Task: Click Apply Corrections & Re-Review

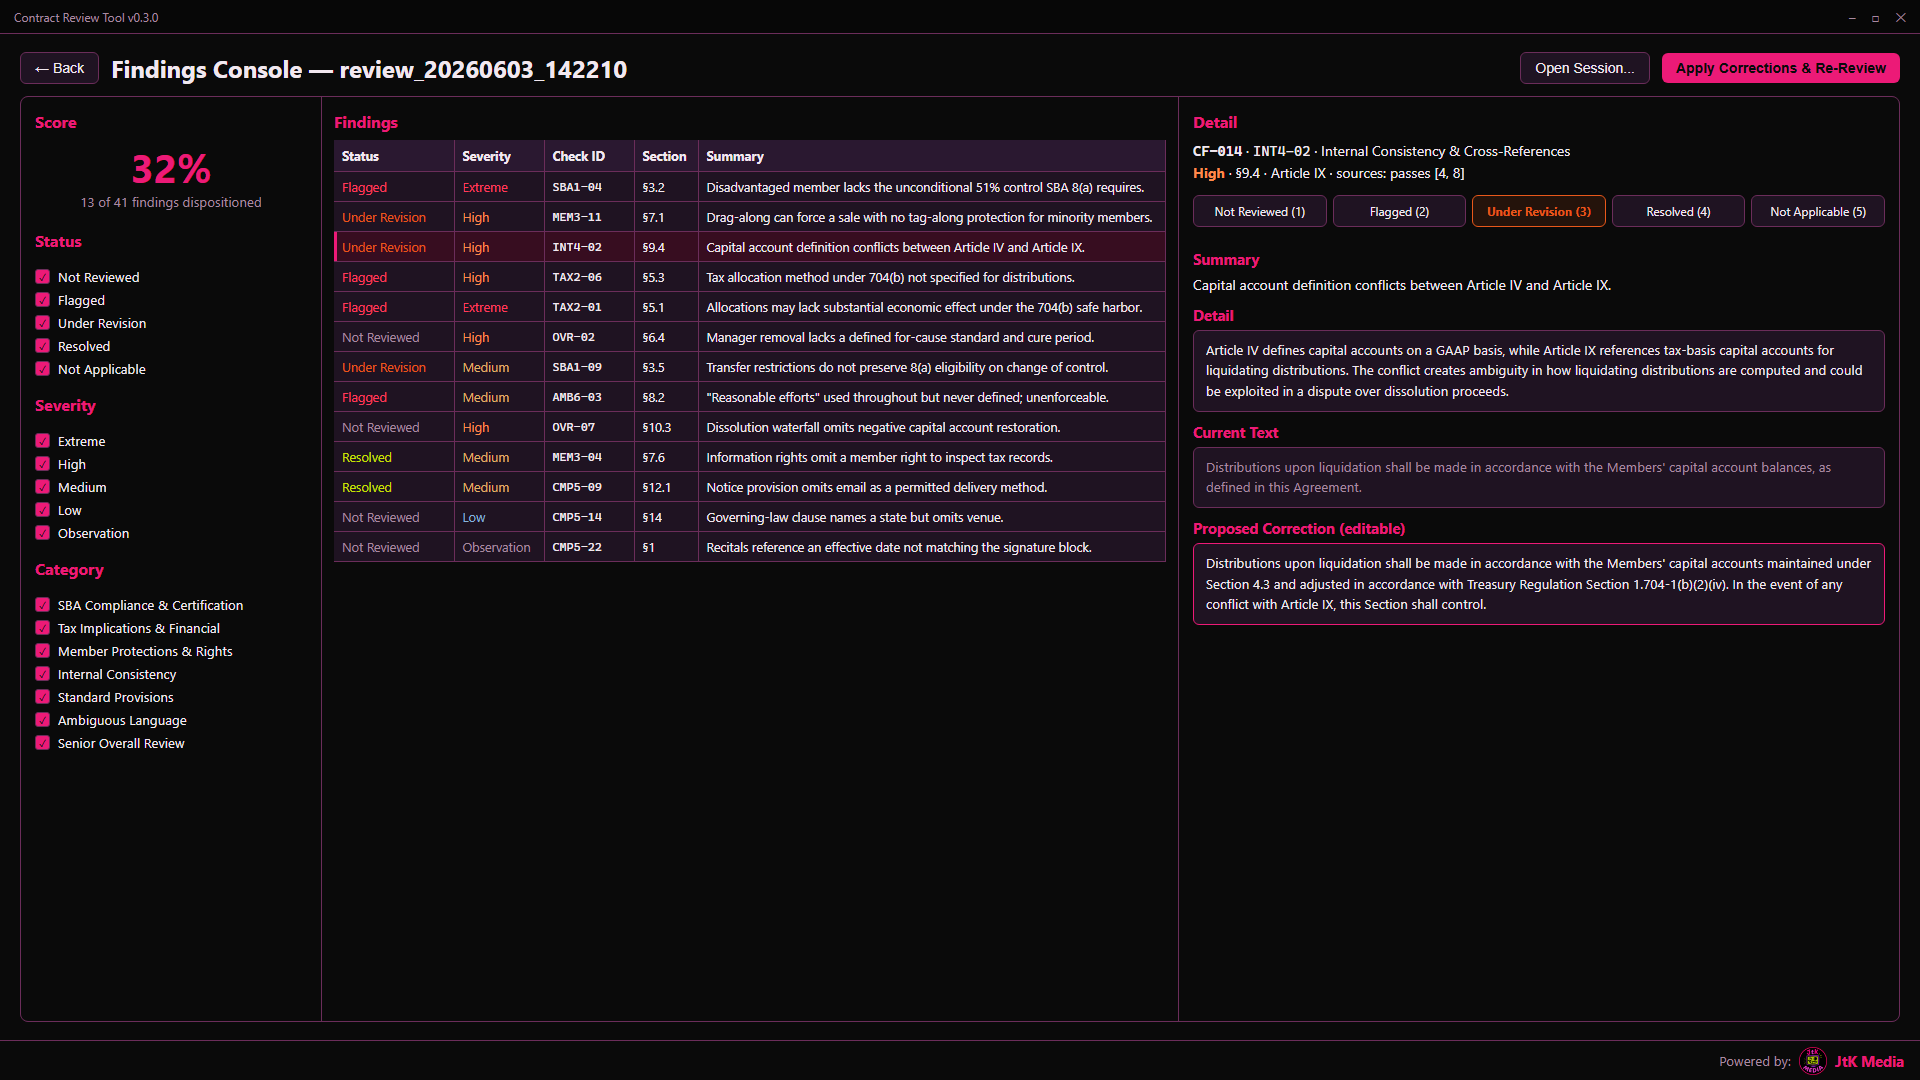Action: pos(1780,68)
